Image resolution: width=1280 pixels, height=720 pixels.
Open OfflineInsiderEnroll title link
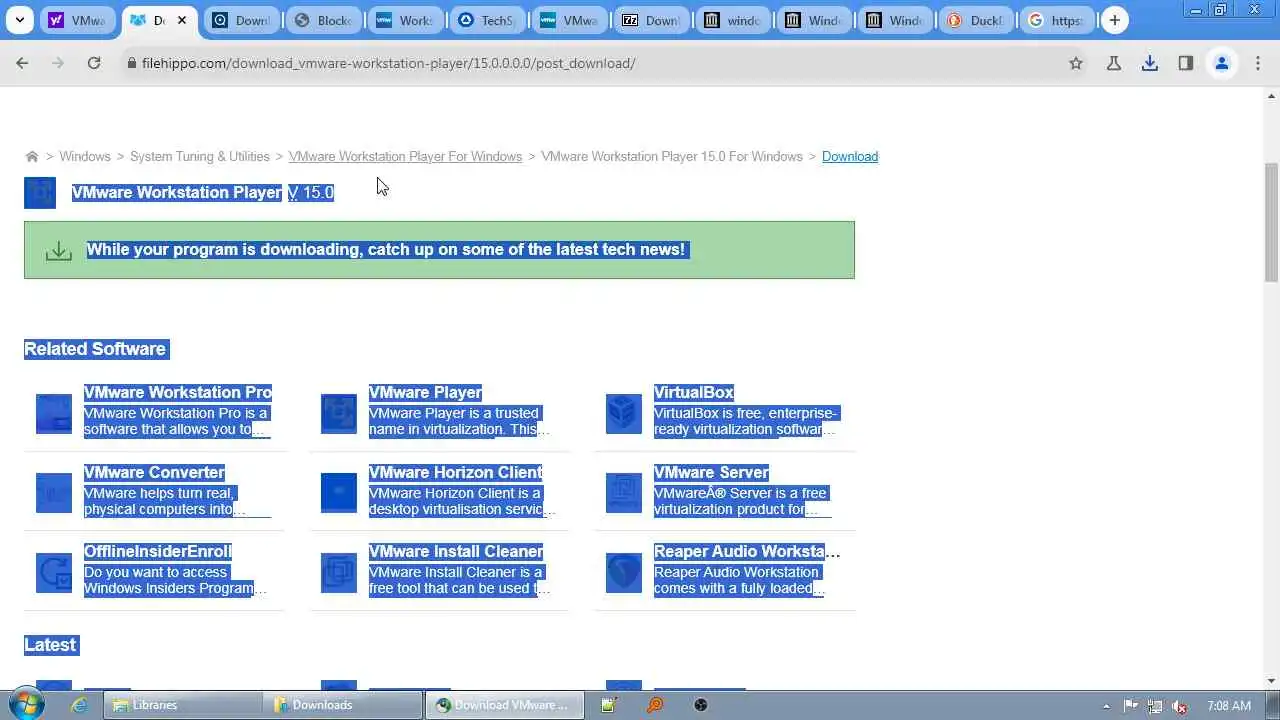[158, 551]
